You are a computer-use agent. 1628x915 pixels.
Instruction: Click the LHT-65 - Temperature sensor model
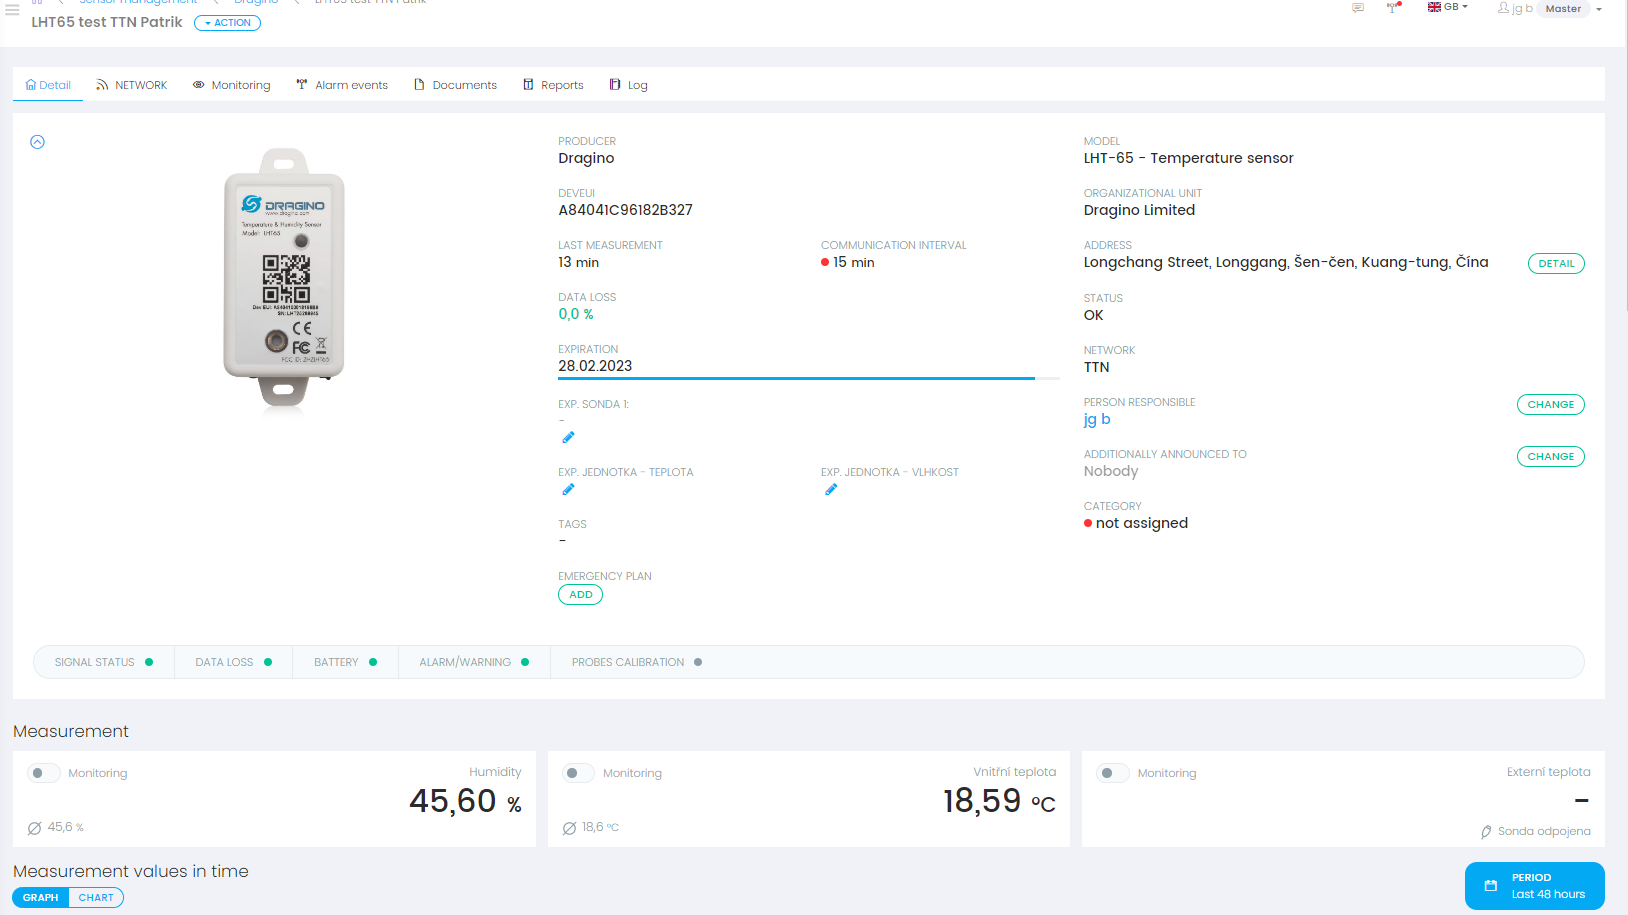(1188, 158)
